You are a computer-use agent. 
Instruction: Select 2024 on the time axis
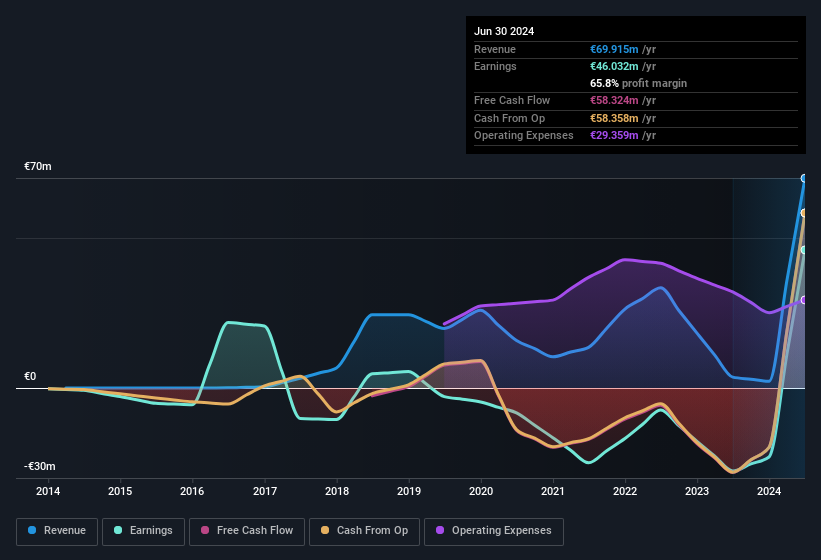[x=769, y=492]
